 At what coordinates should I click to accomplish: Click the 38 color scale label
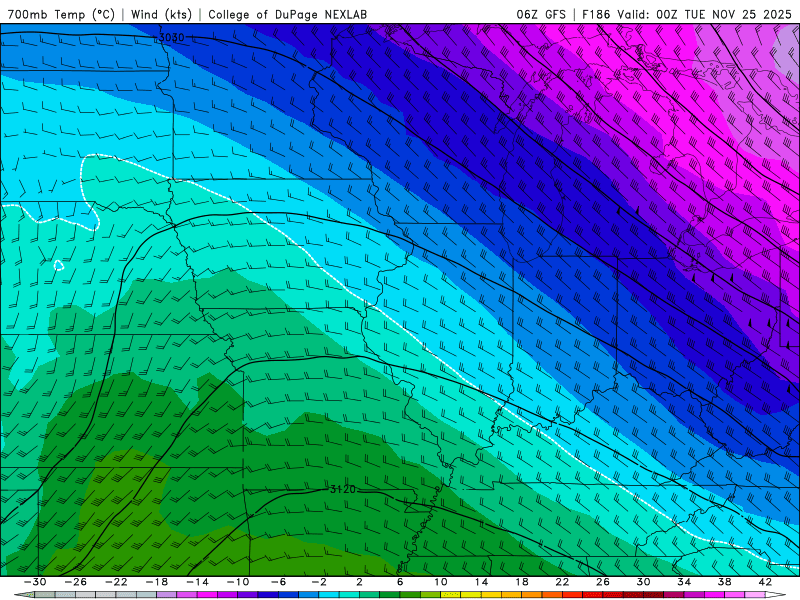[724, 582]
